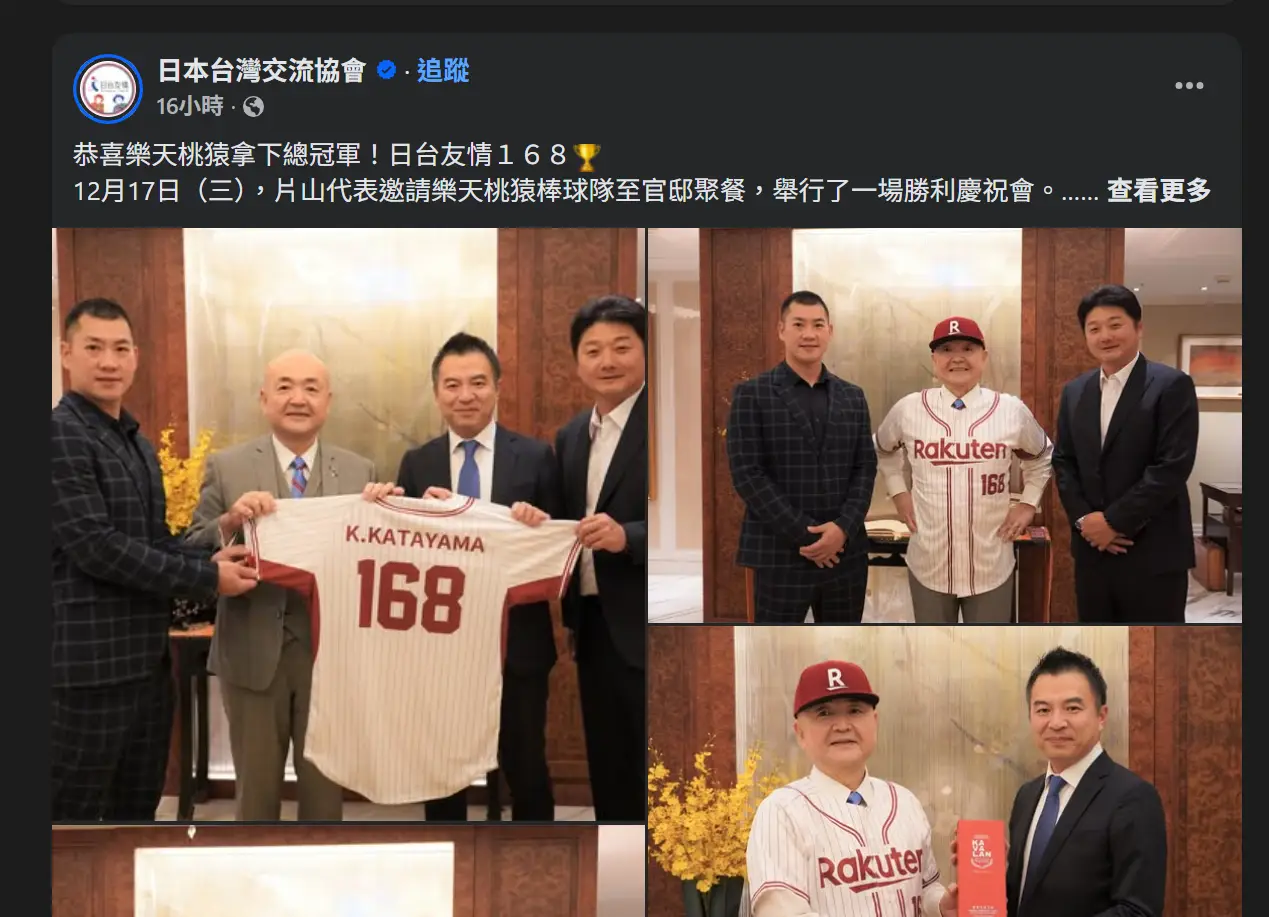Open the top-right photo of the Rakuten uniform
This screenshot has width=1269, height=917.
[x=945, y=425]
